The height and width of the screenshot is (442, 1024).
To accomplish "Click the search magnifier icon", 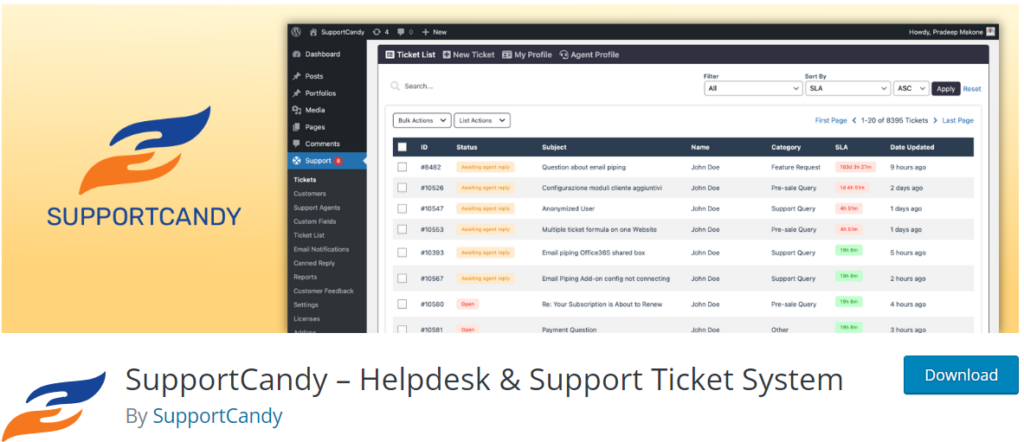I will 395,86.
